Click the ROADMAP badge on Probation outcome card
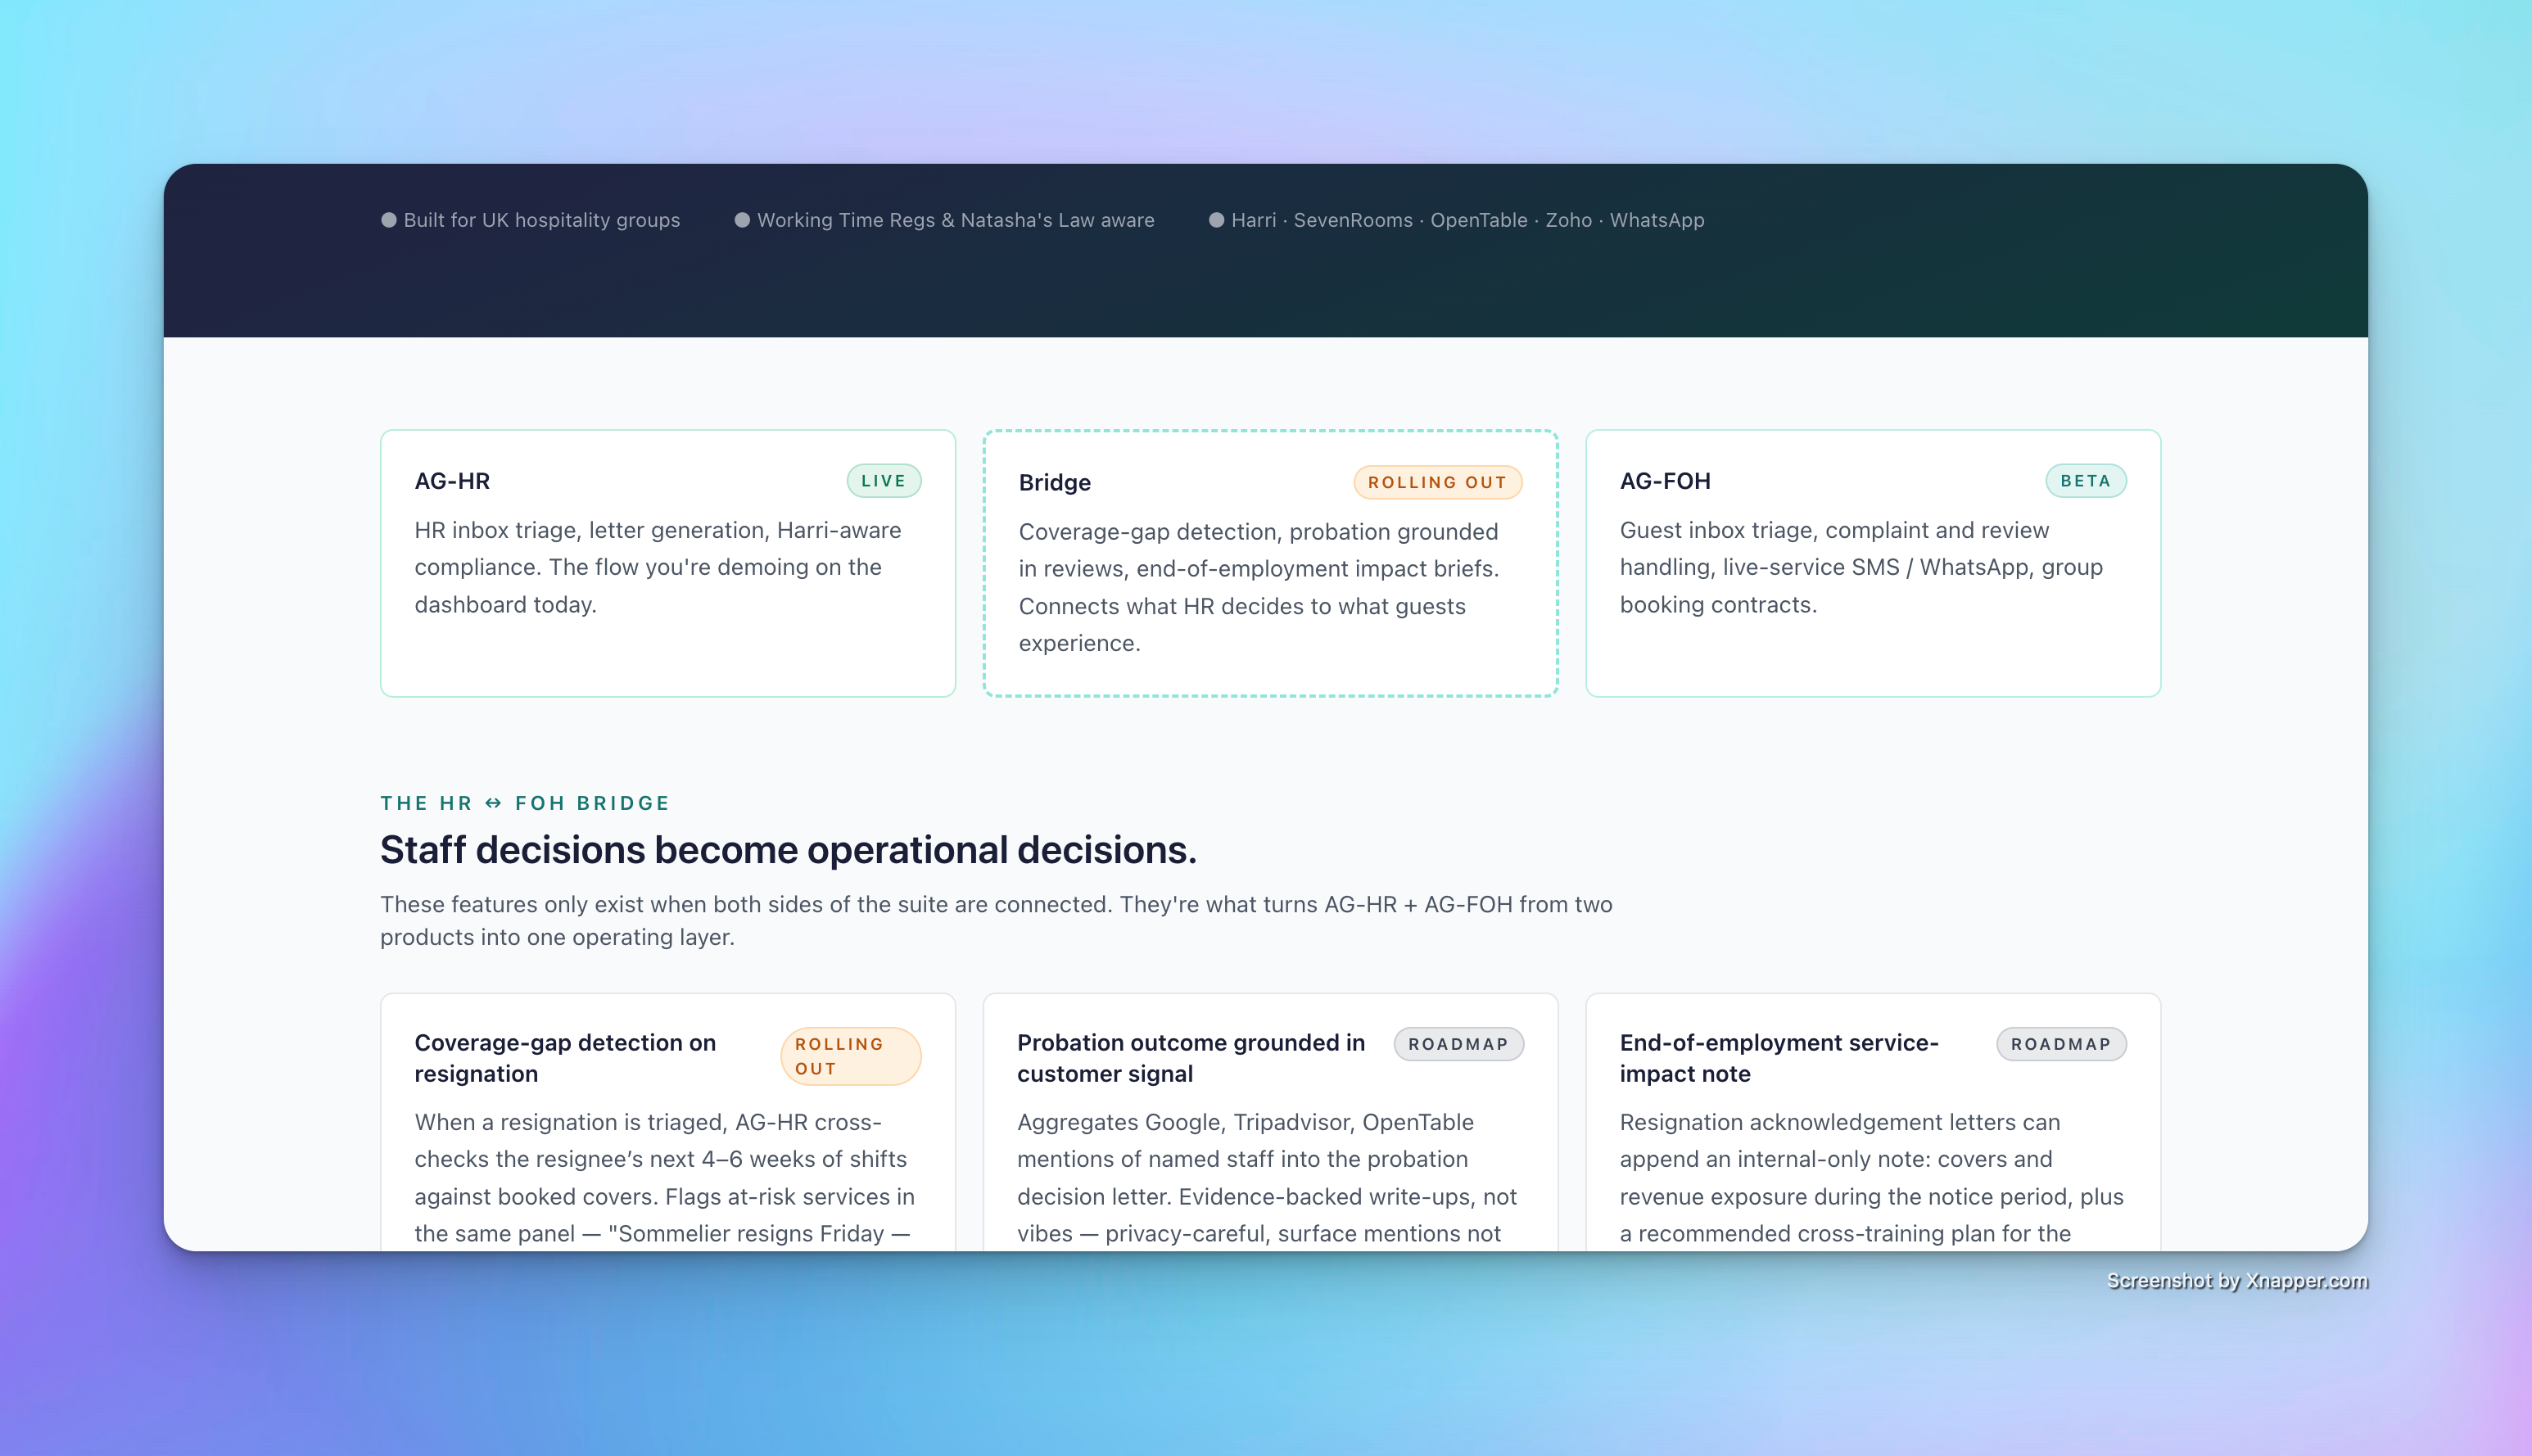 click(1458, 1044)
